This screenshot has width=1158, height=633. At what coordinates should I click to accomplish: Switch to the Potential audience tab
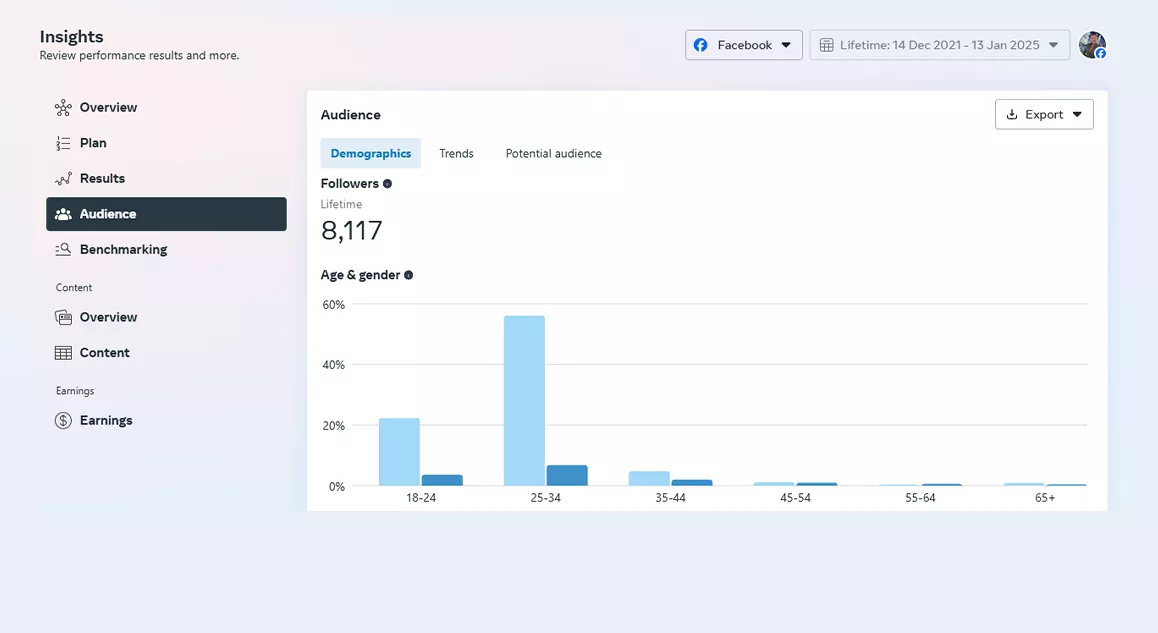point(554,154)
